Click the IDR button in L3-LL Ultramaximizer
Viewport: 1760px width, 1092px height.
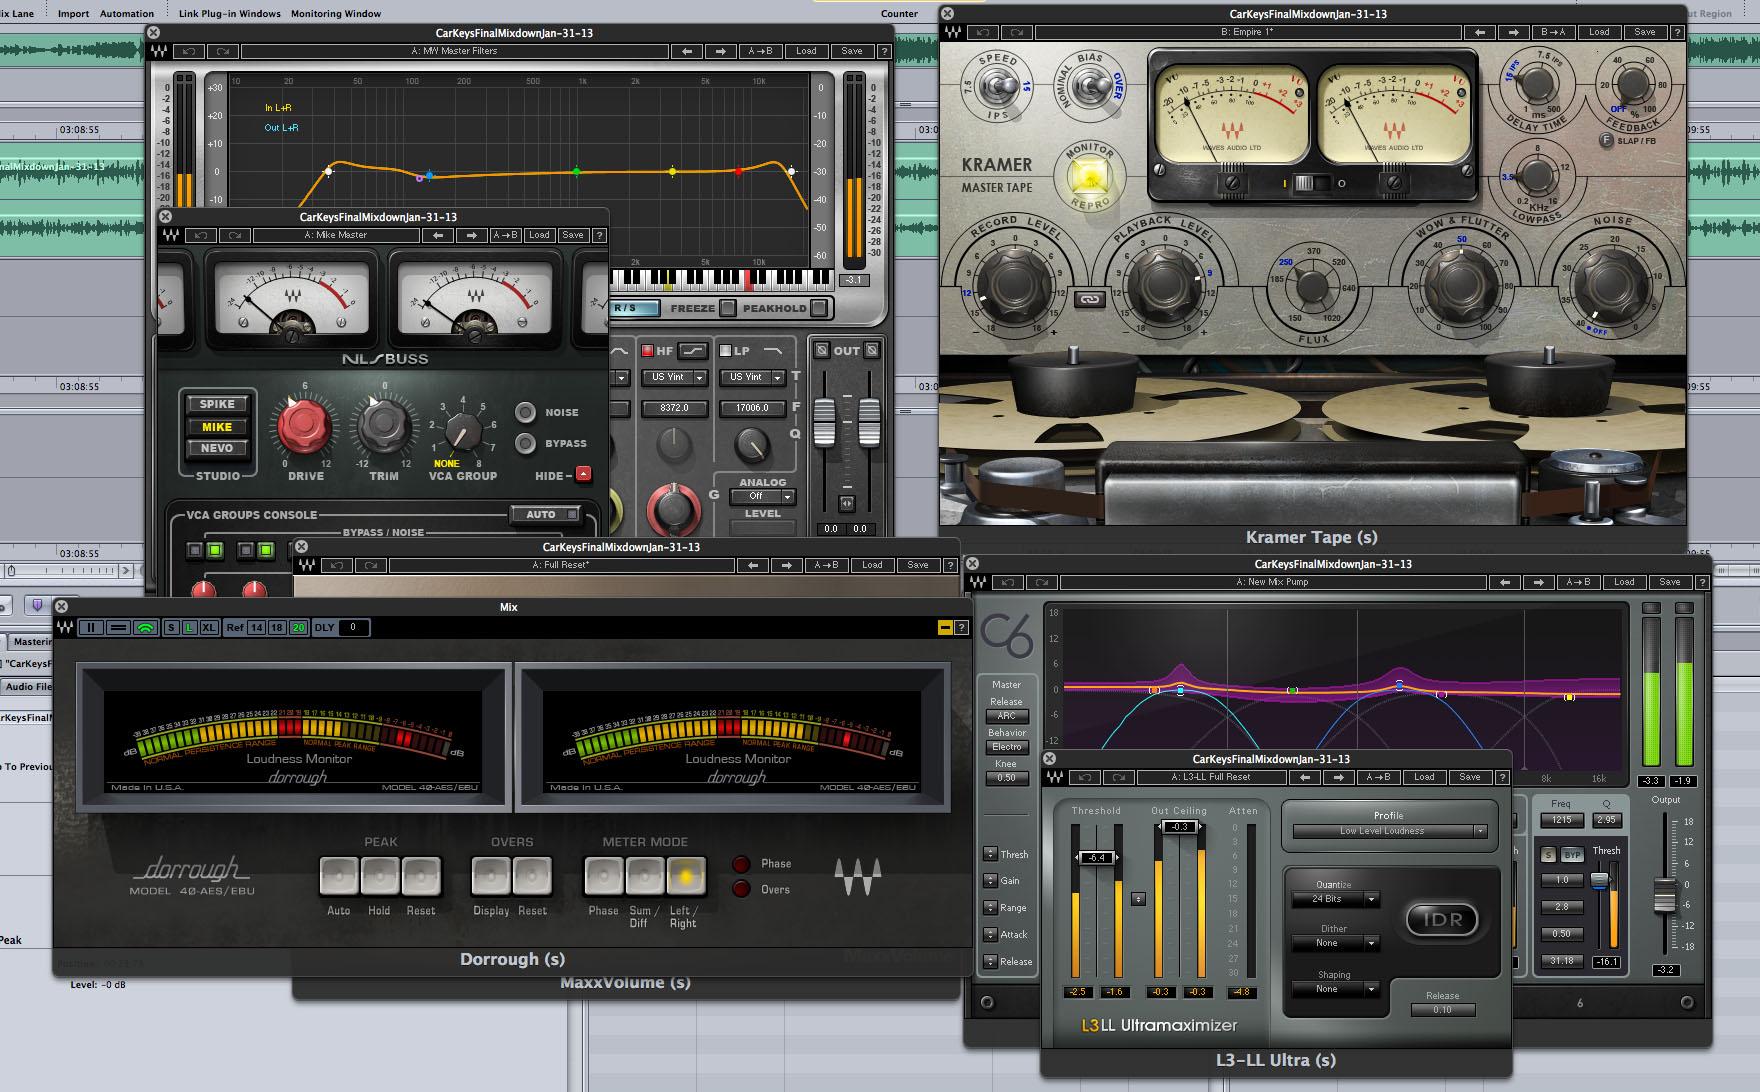[1444, 921]
